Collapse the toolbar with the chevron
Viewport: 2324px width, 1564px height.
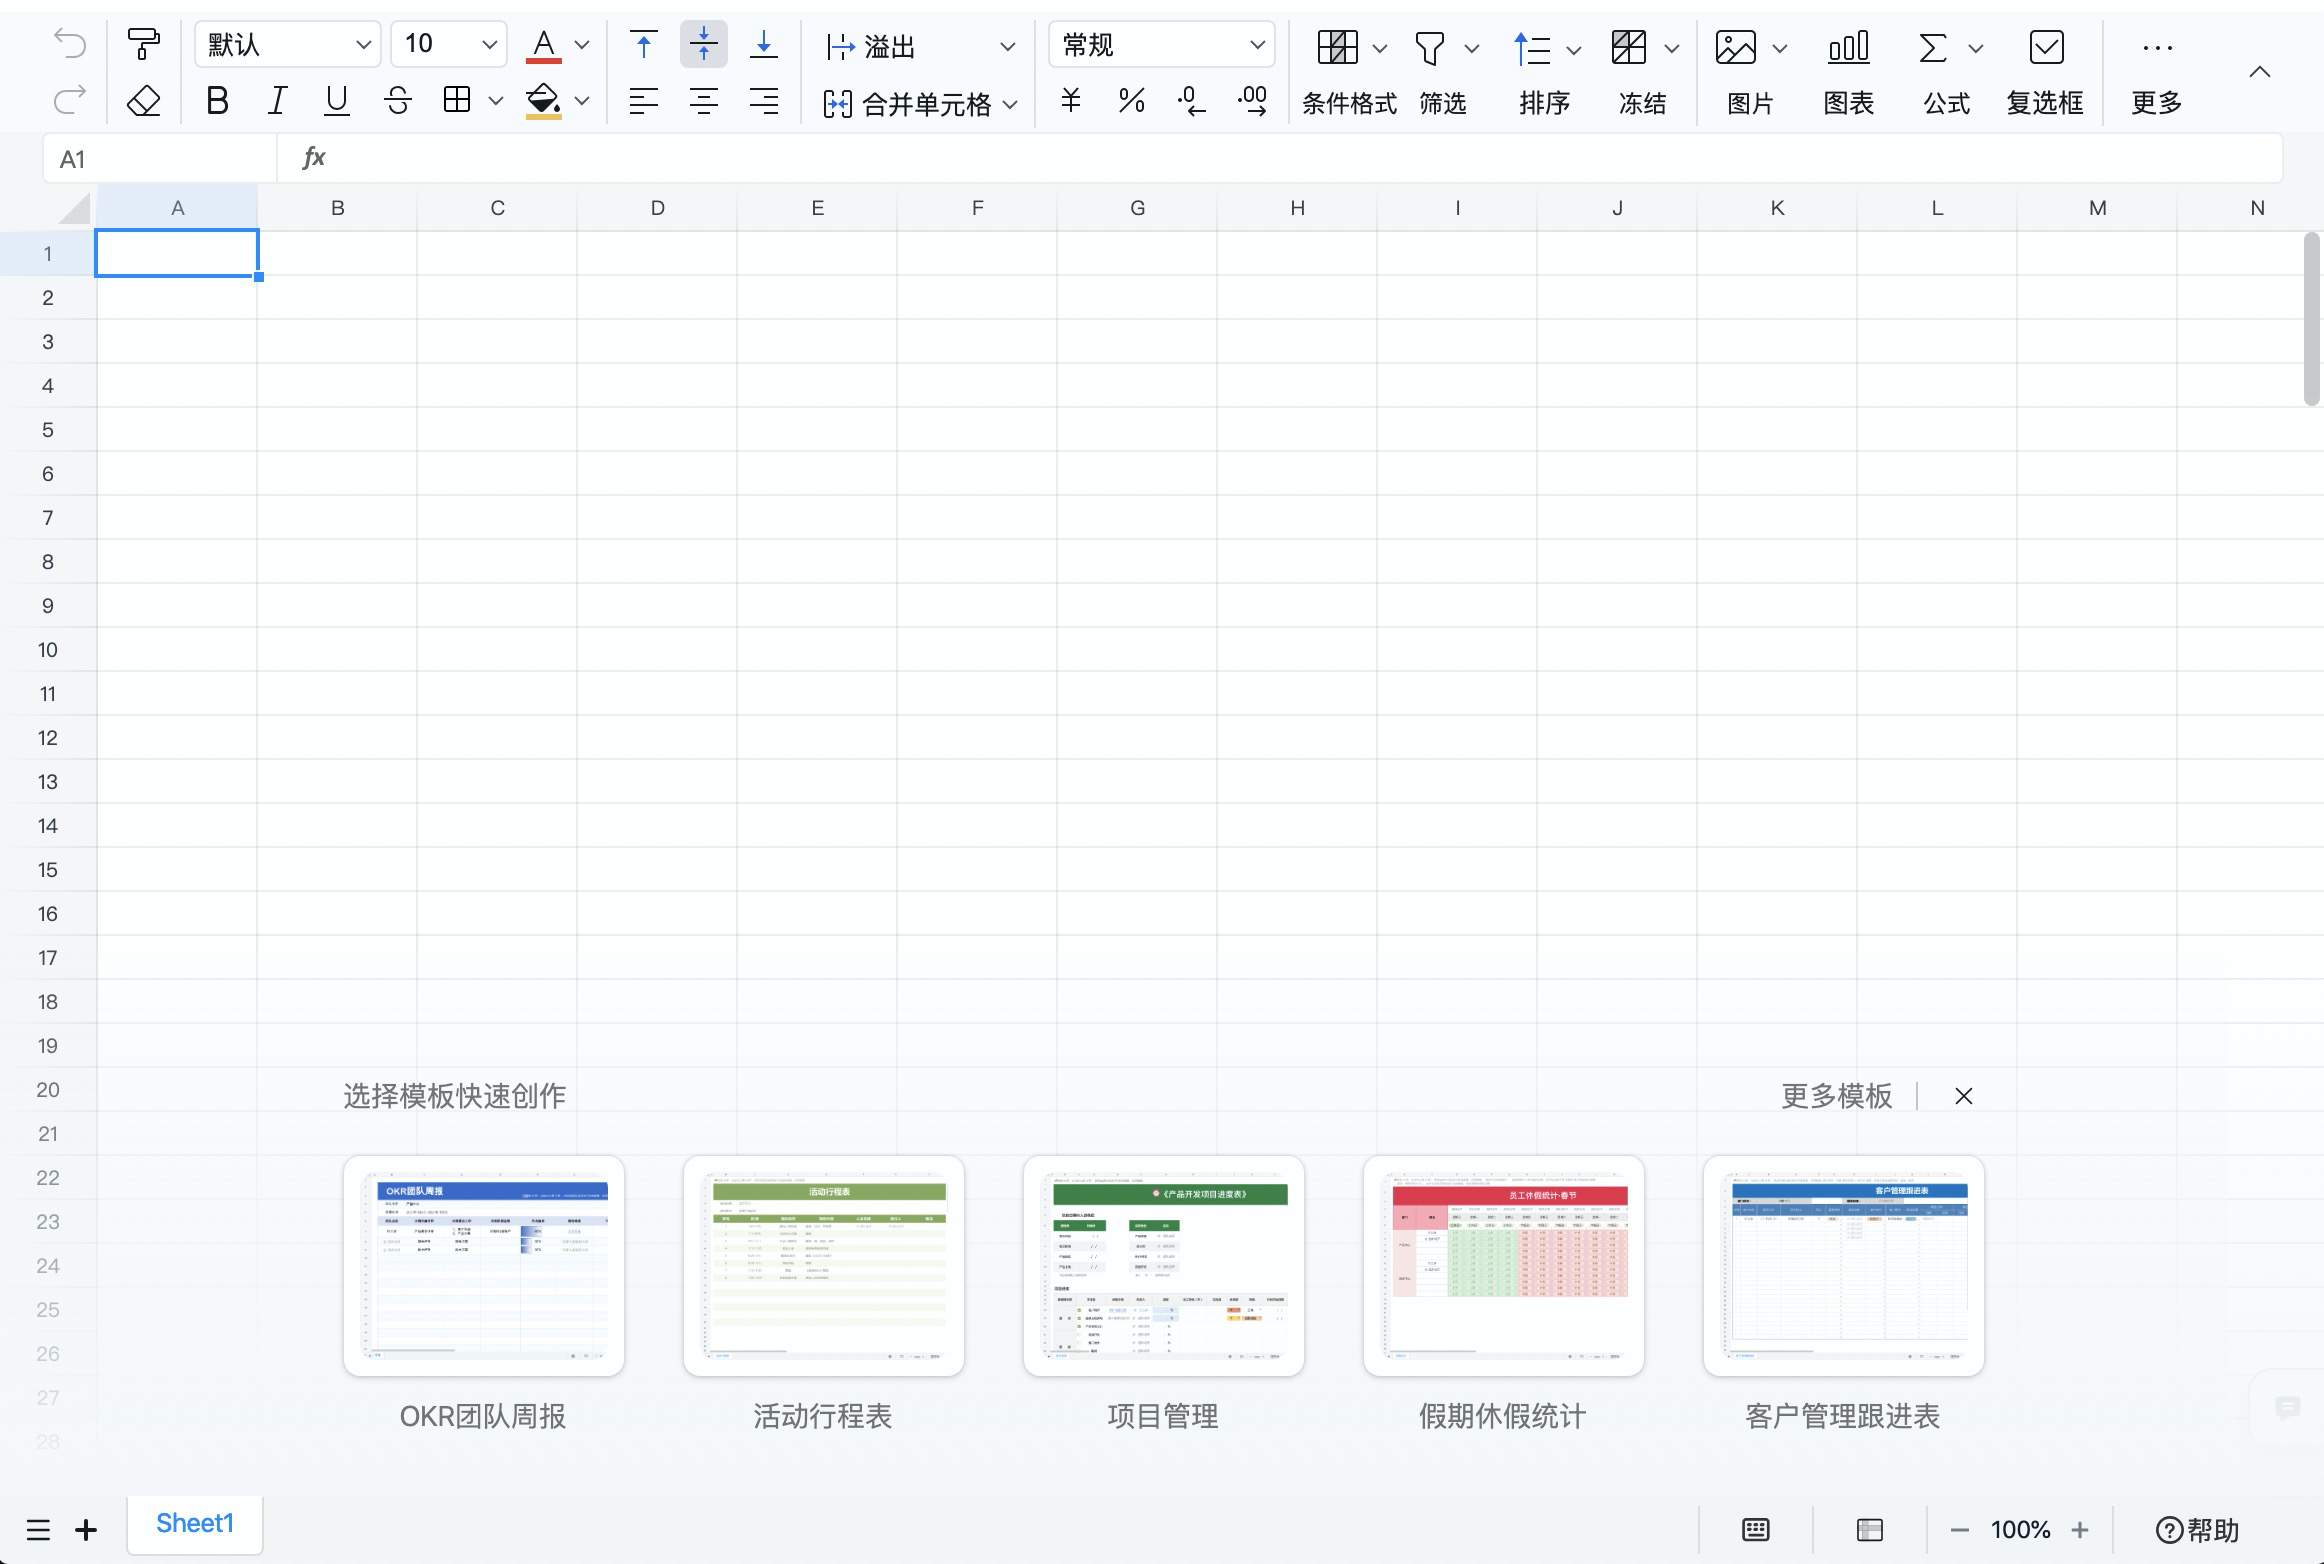(x=2260, y=72)
